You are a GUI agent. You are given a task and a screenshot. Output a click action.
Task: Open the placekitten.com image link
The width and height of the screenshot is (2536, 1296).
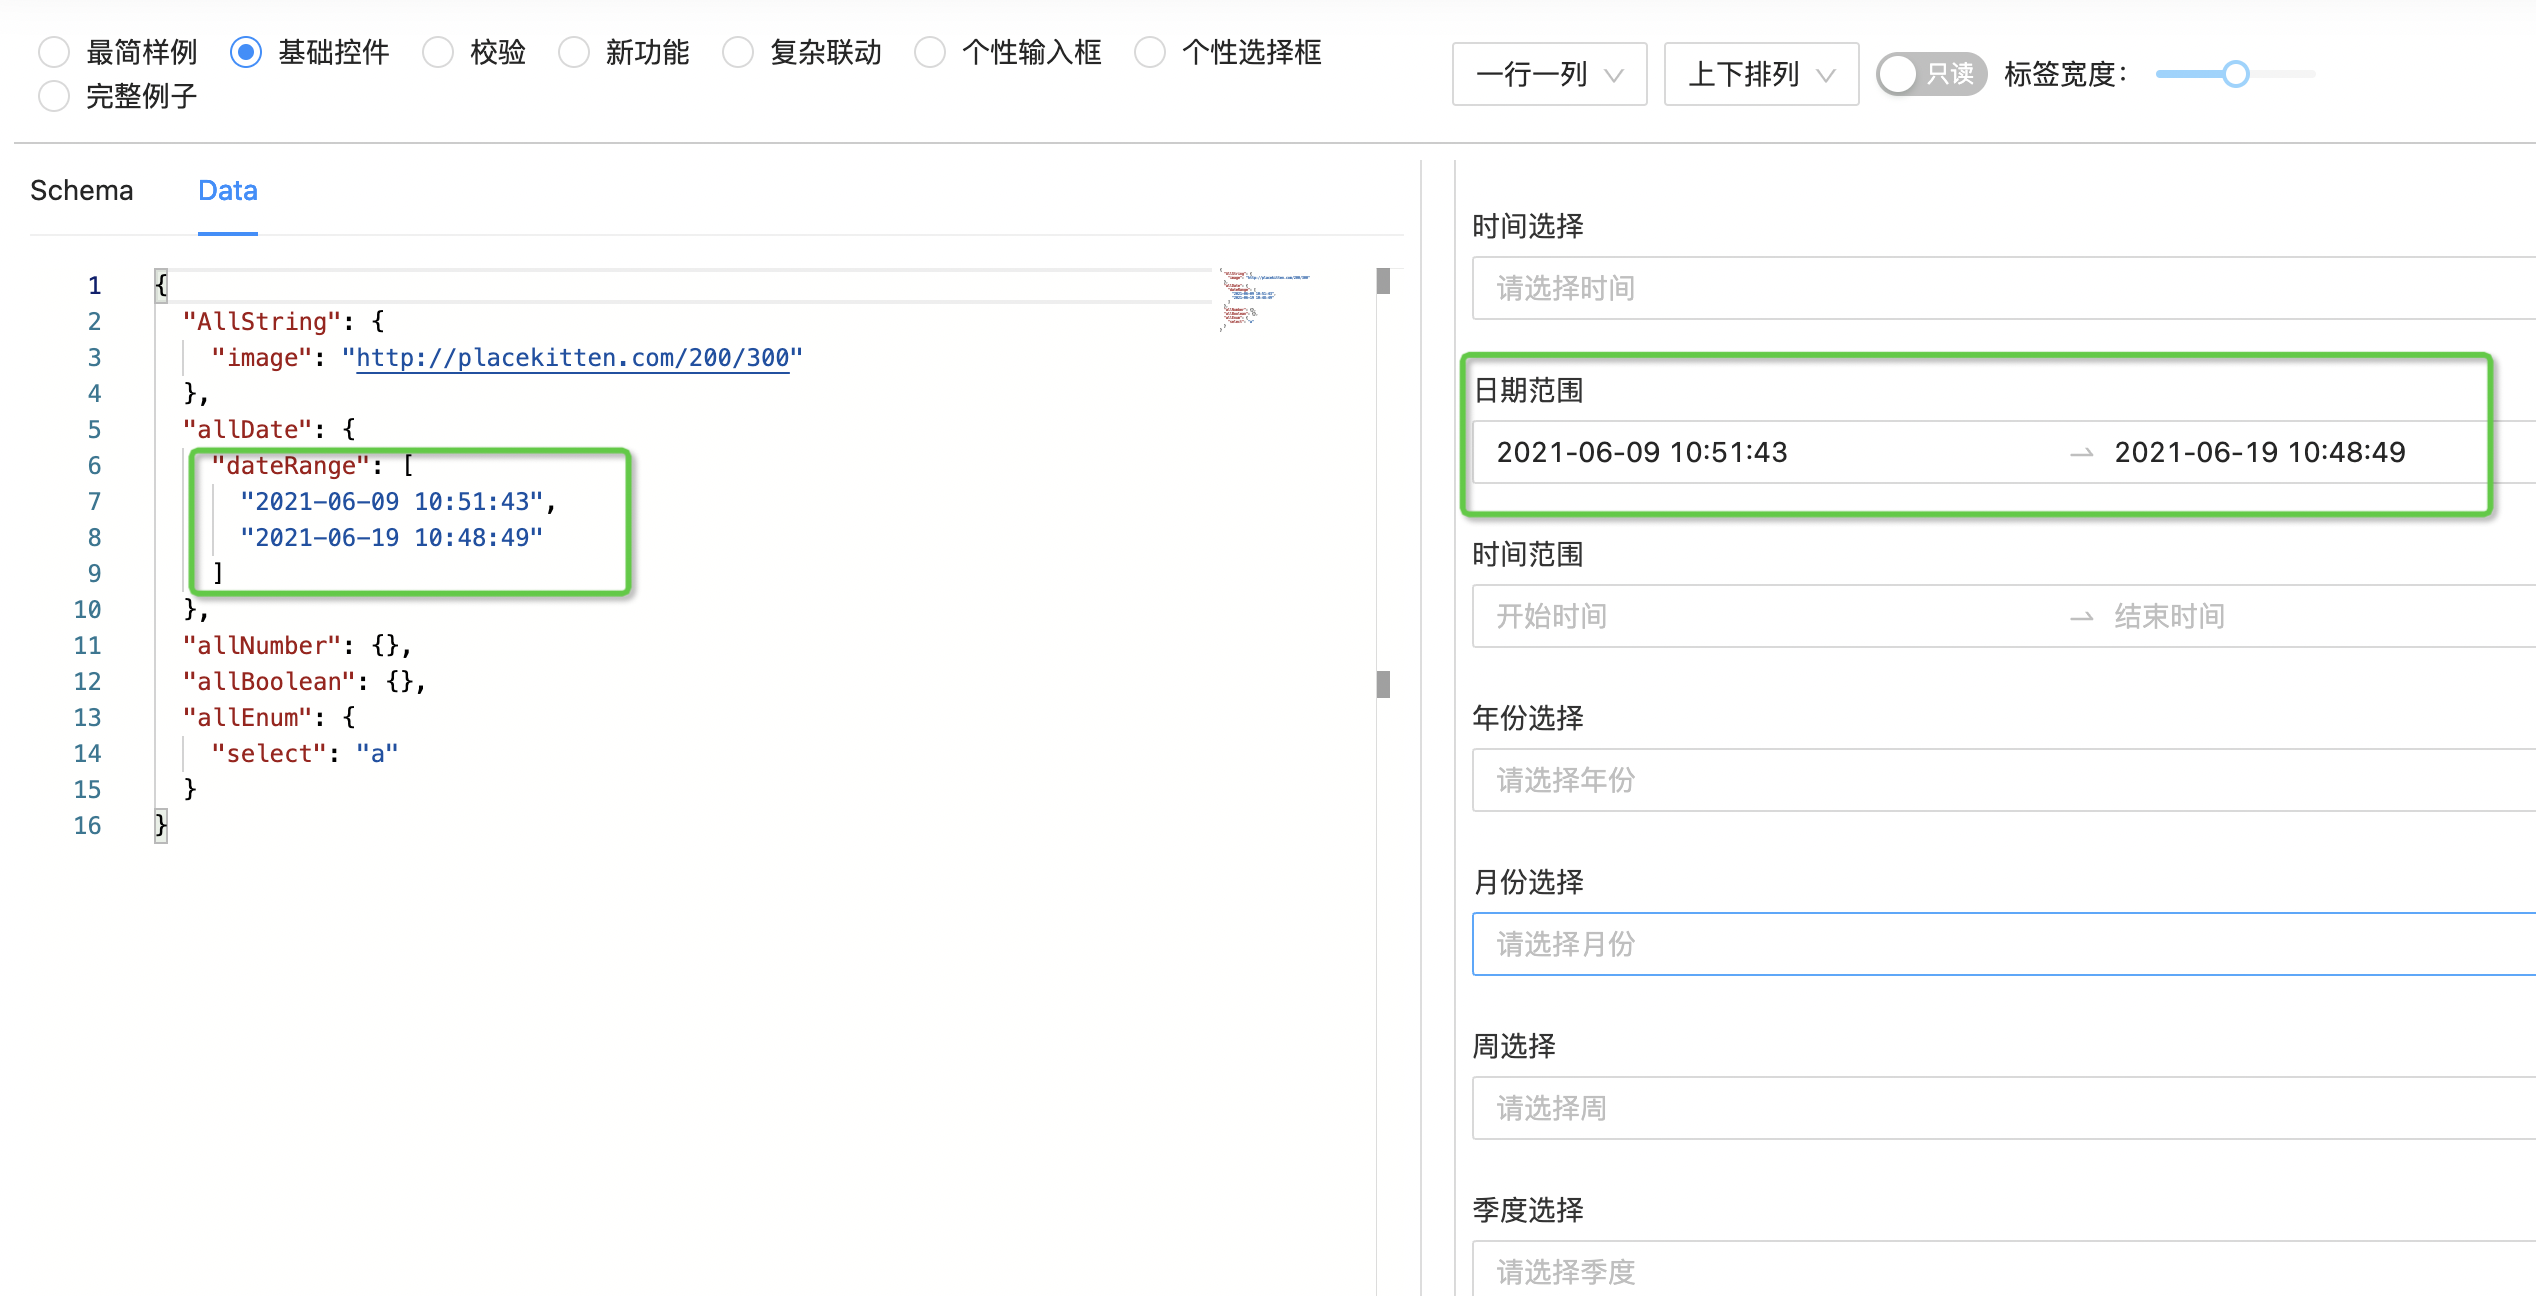tap(573, 357)
